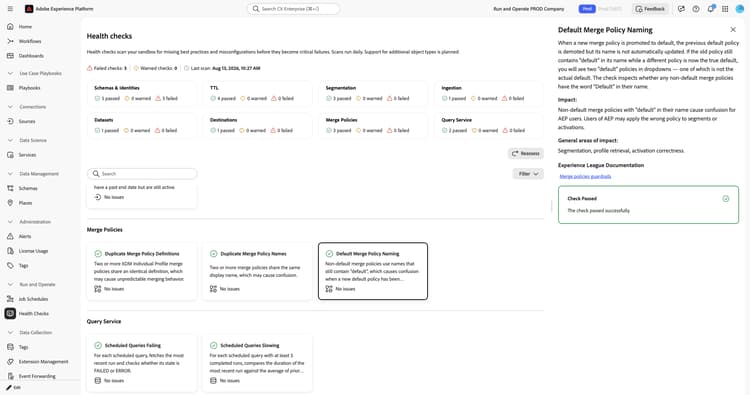Click the refresh chat icon in header
Image resolution: width=750 pixels, height=395 pixels.
pos(681,9)
